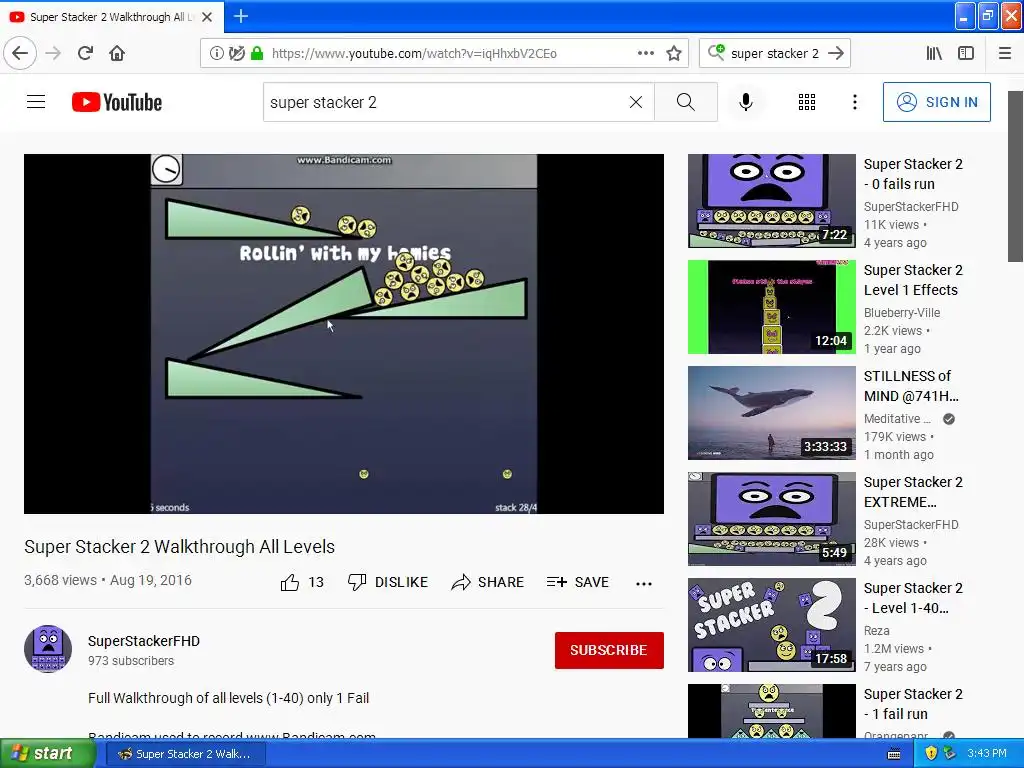1024x768 pixels.
Task: Click the YouTube search magnifier button
Action: [686, 102]
